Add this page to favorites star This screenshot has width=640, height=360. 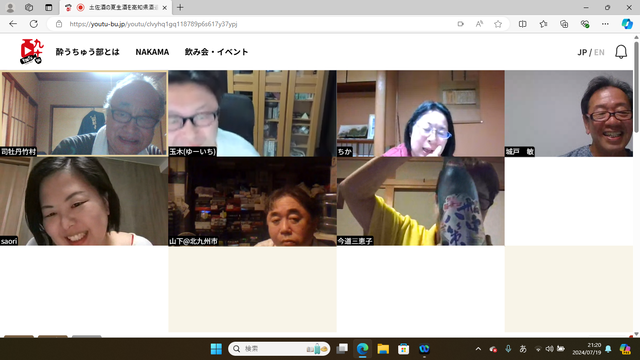[x=498, y=24]
